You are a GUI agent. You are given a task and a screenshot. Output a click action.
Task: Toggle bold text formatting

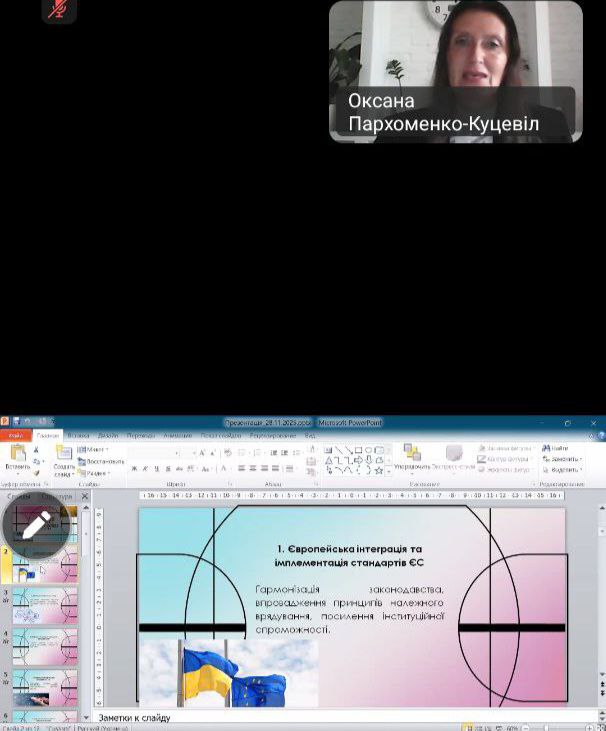click(134, 468)
